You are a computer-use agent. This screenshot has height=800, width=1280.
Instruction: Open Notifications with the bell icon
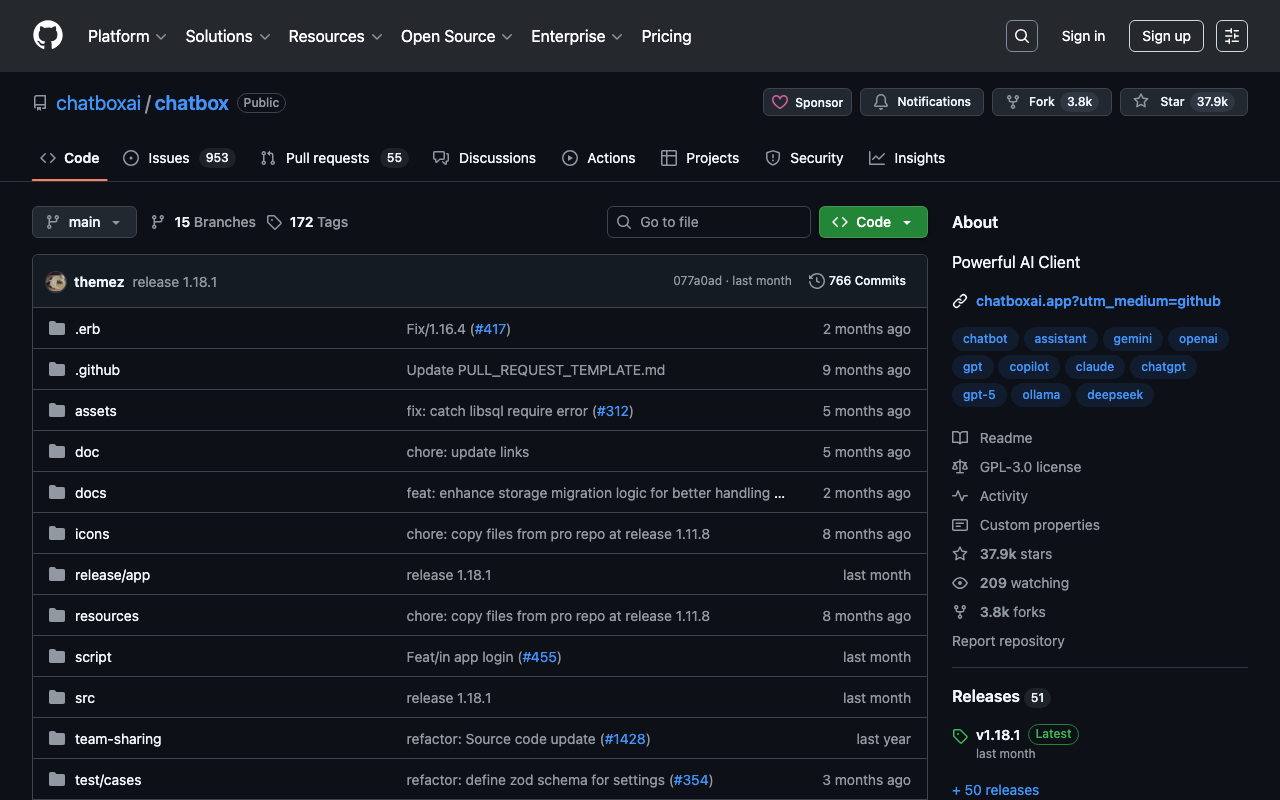(x=921, y=102)
